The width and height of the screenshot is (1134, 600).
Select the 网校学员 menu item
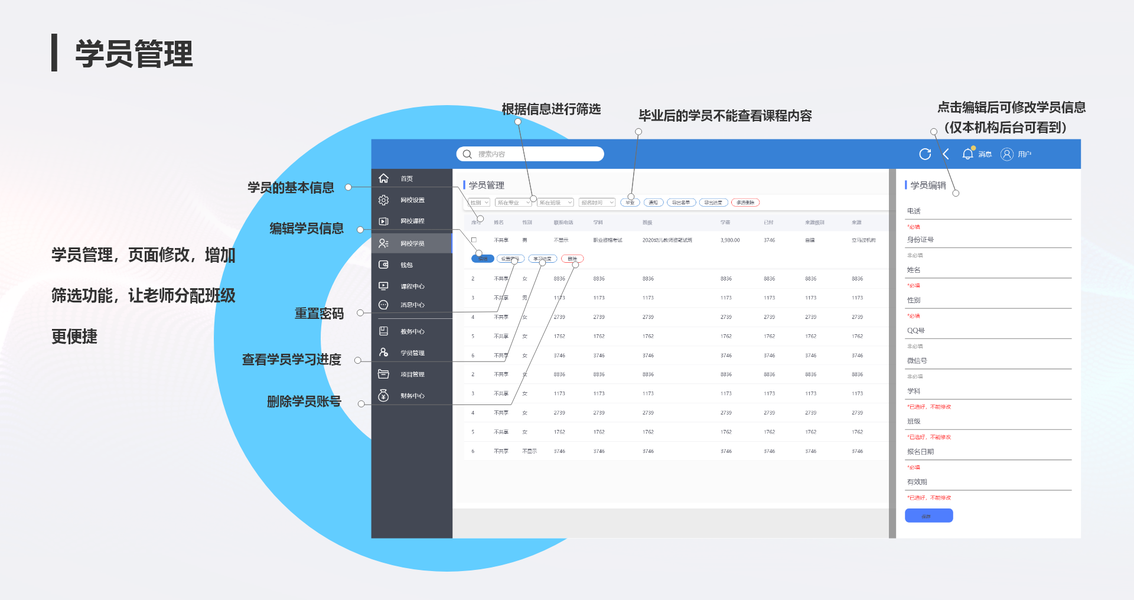412,244
